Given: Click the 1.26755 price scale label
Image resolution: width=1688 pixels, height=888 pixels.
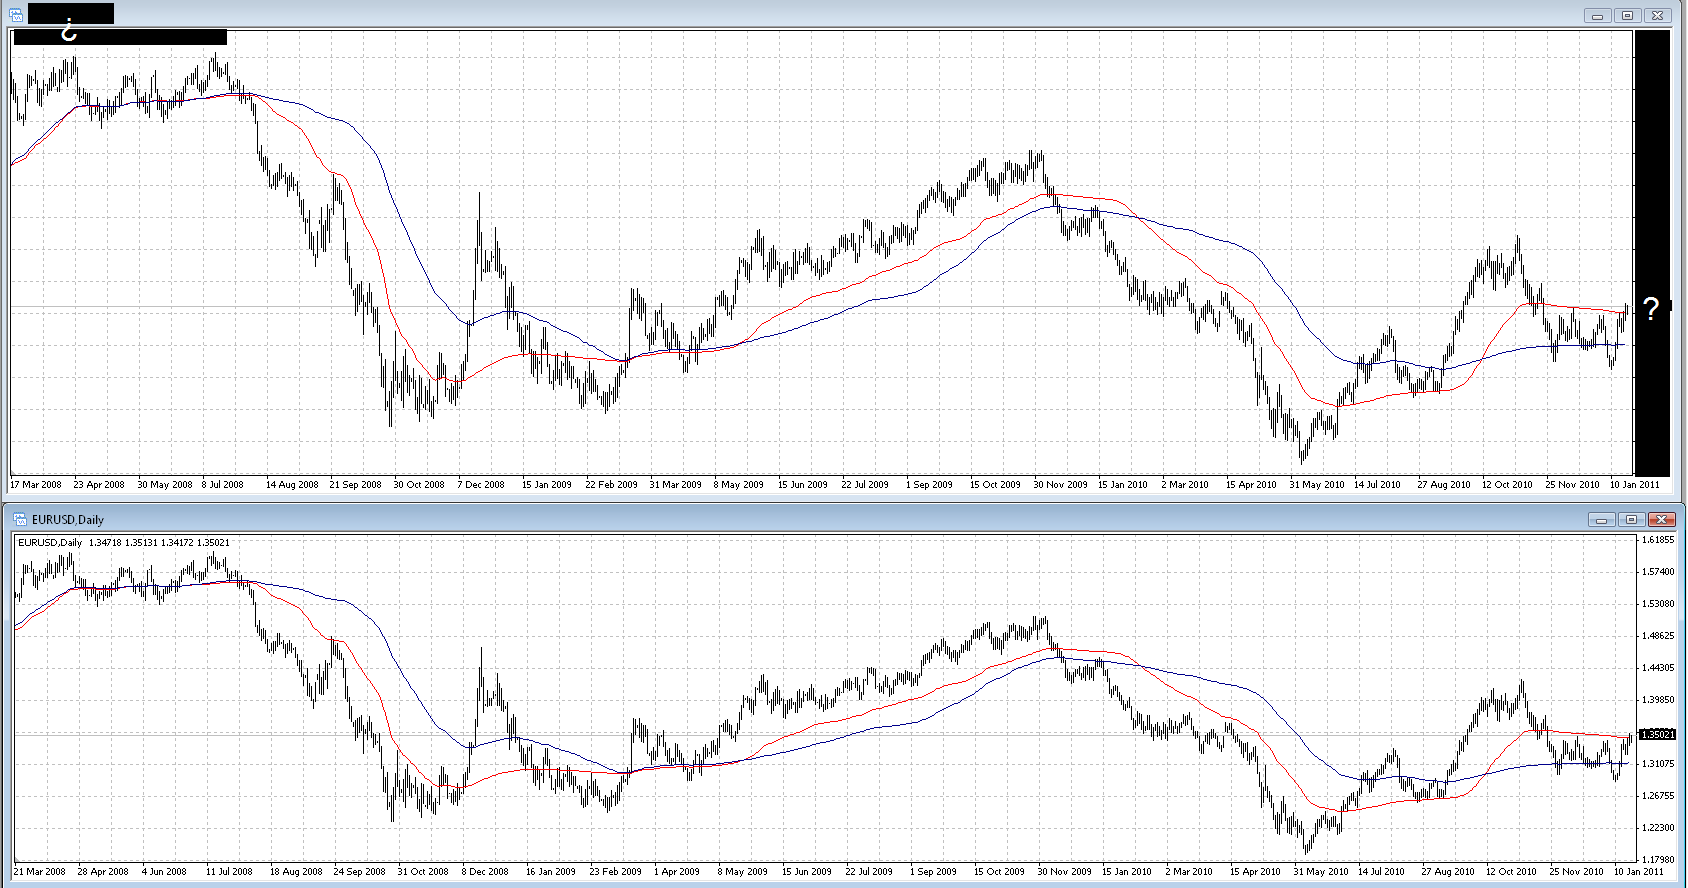Looking at the screenshot, I should (x=1658, y=796).
